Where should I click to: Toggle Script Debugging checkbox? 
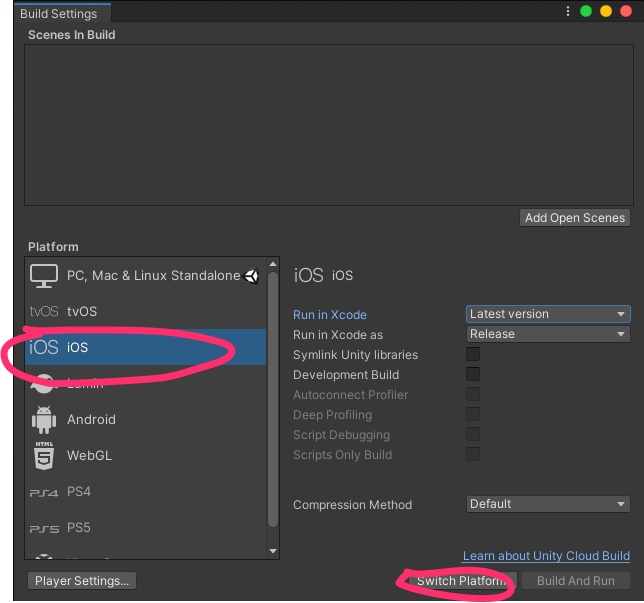[473, 434]
